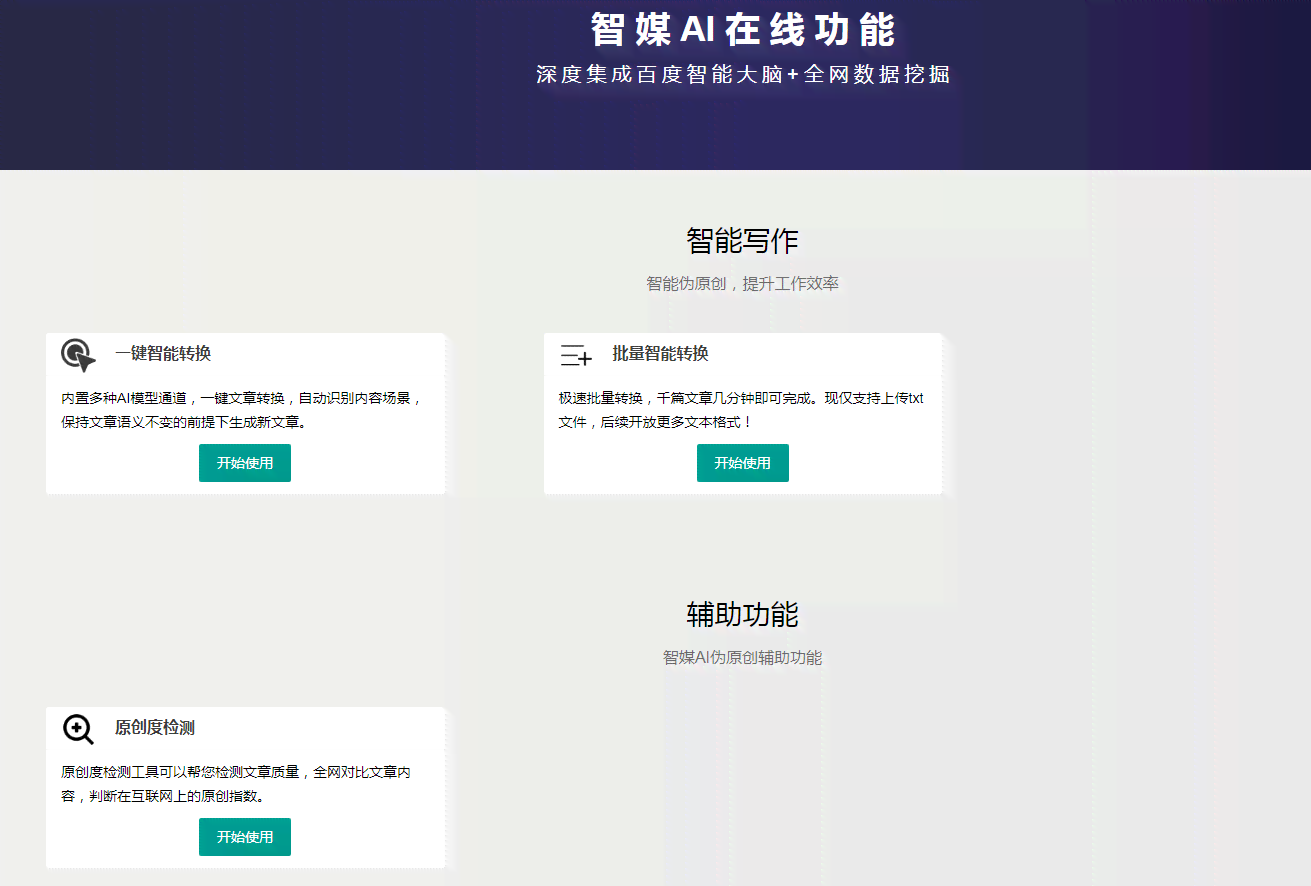The width and height of the screenshot is (1311, 886).
Task: Click the subtitle 深度集成百度智能大脑+全网数据挖掘
Action: (x=742, y=75)
